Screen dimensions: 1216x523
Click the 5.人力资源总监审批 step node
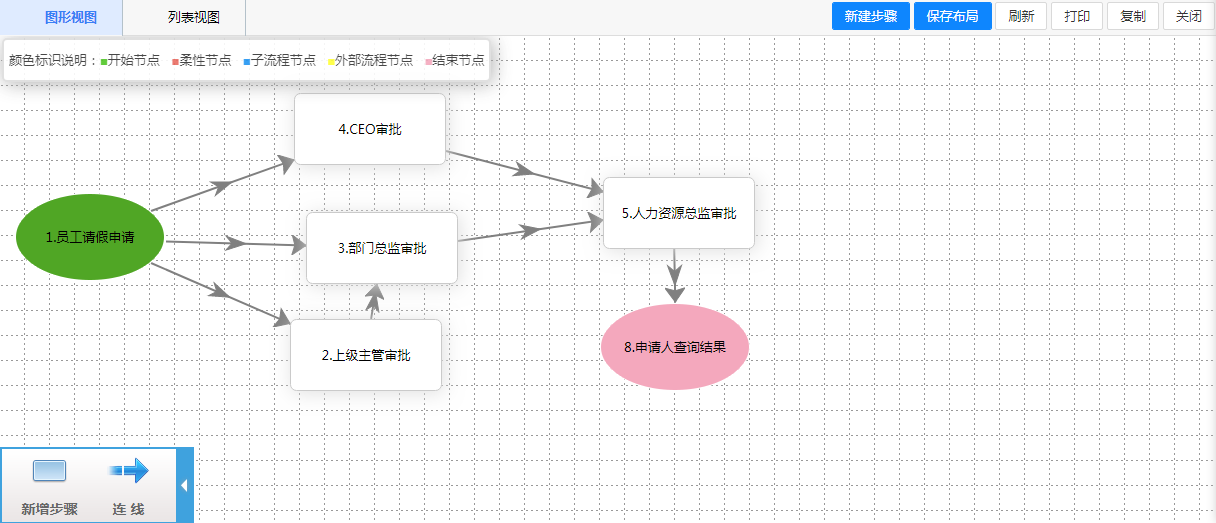click(x=678, y=213)
